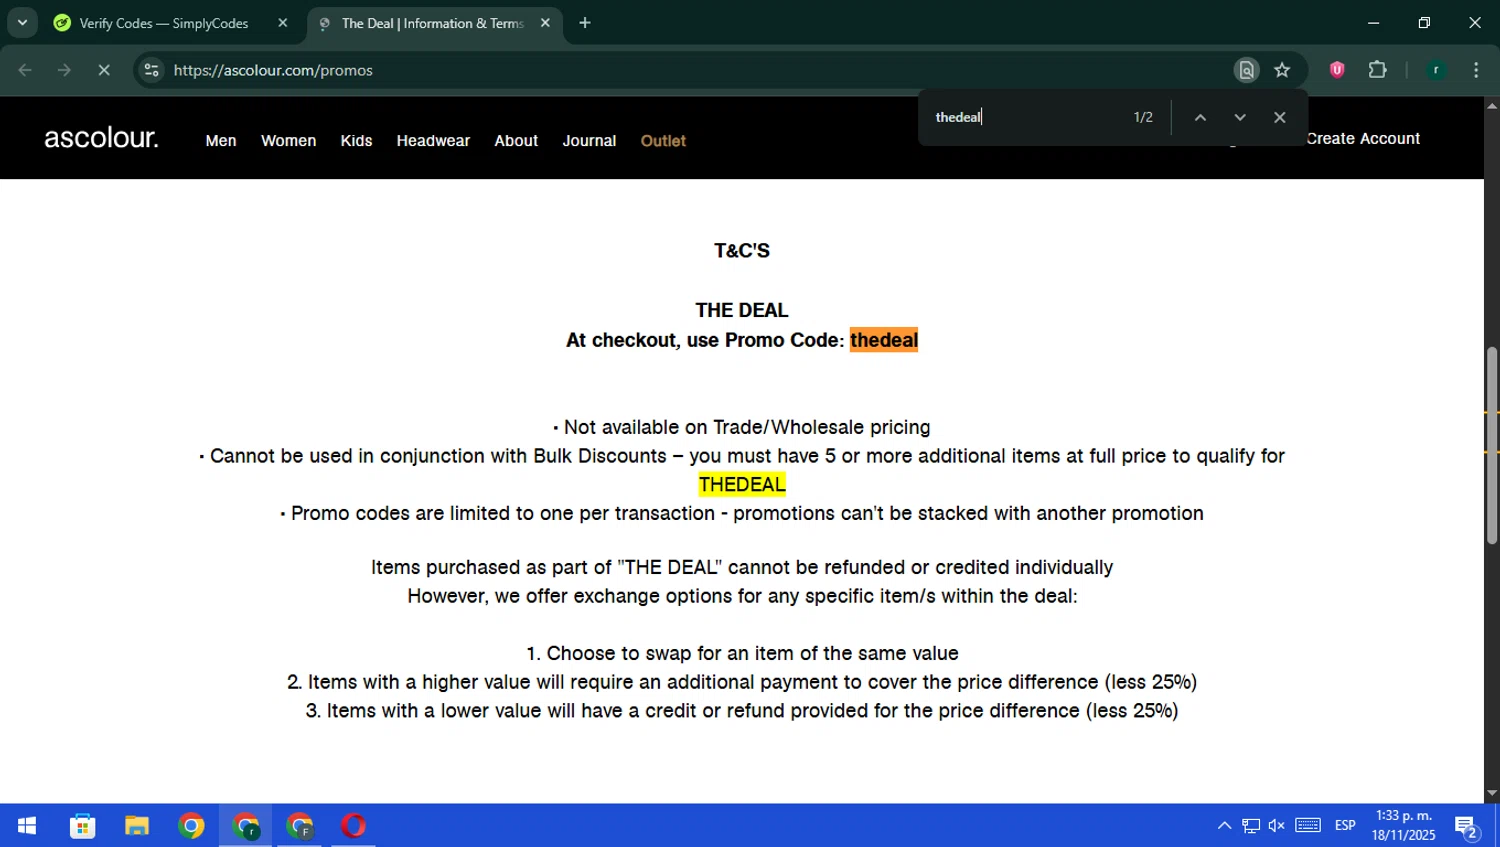Image resolution: width=1500 pixels, height=847 pixels.
Task: Open the uBlock extension icon
Action: point(1337,70)
